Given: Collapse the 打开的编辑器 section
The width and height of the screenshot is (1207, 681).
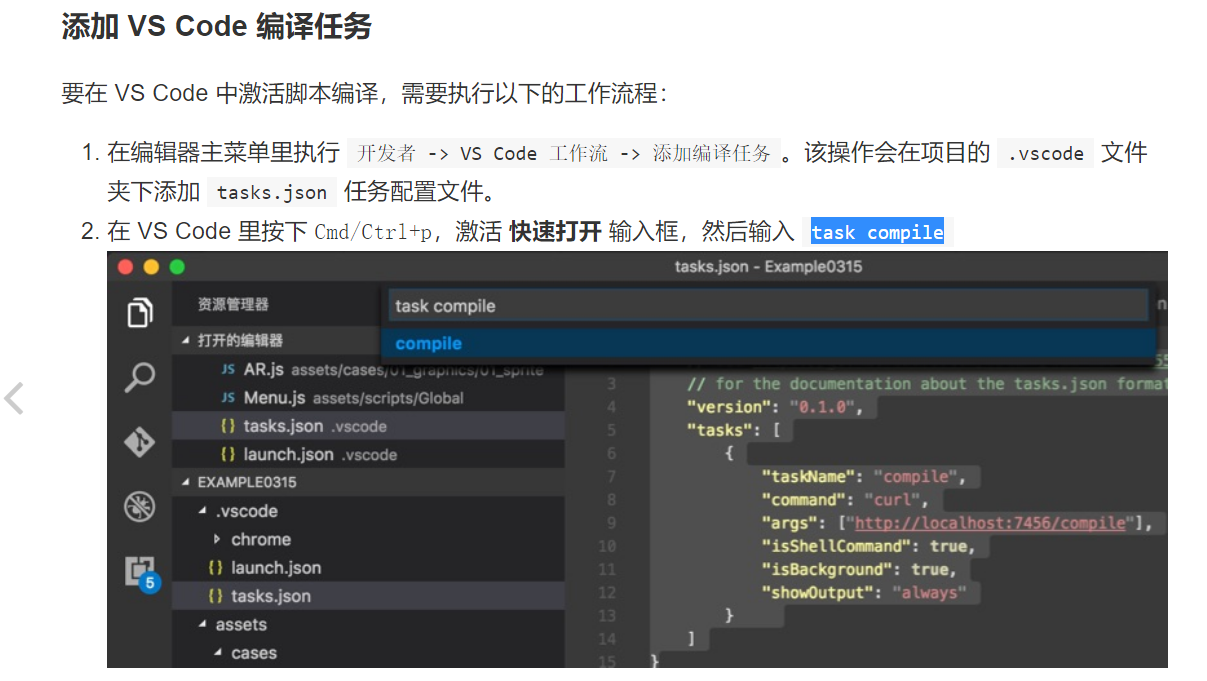Looking at the screenshot, I should 185,341.
